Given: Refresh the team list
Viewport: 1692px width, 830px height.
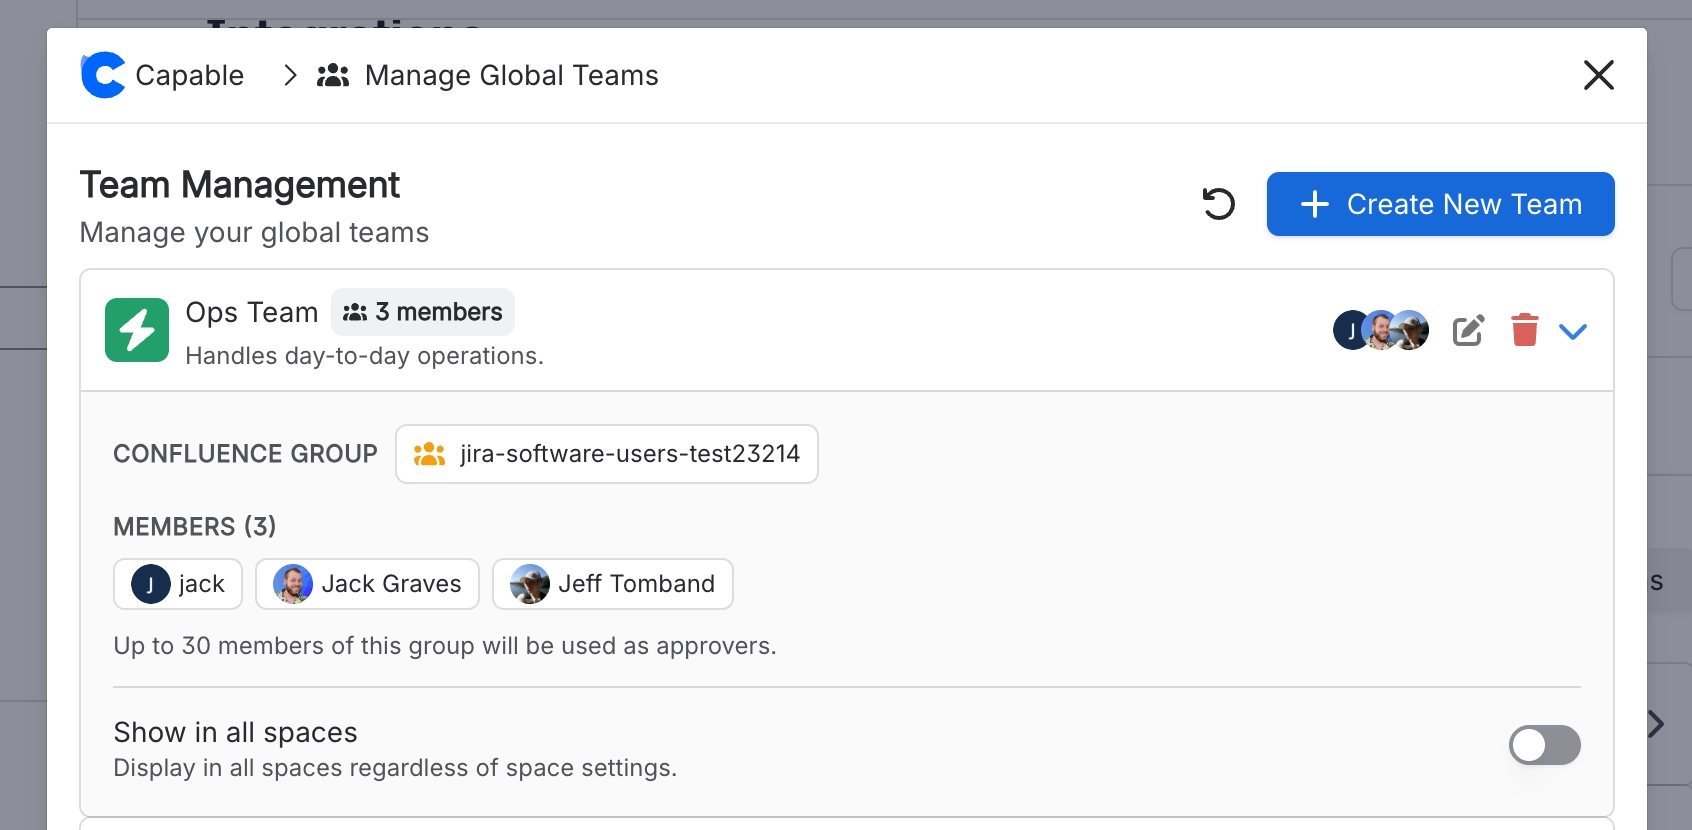Looking at the screenshot, I should coord(1218,204).
